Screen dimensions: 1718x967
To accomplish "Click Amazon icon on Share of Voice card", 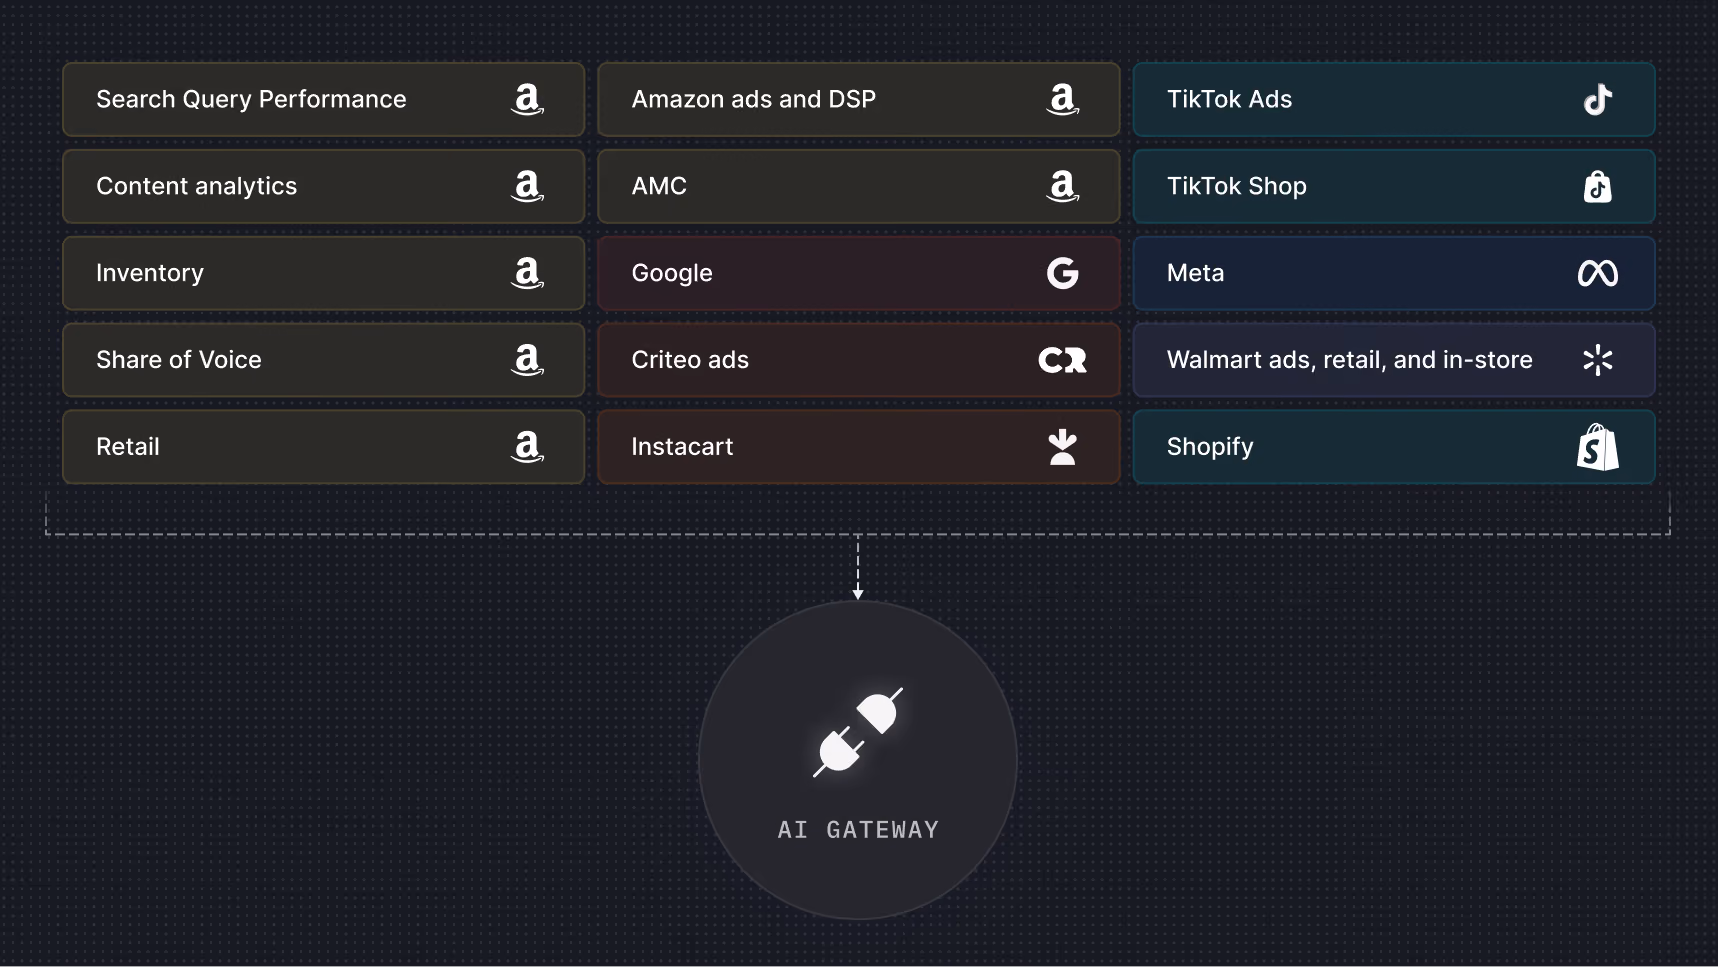I will tap(527, 360).
